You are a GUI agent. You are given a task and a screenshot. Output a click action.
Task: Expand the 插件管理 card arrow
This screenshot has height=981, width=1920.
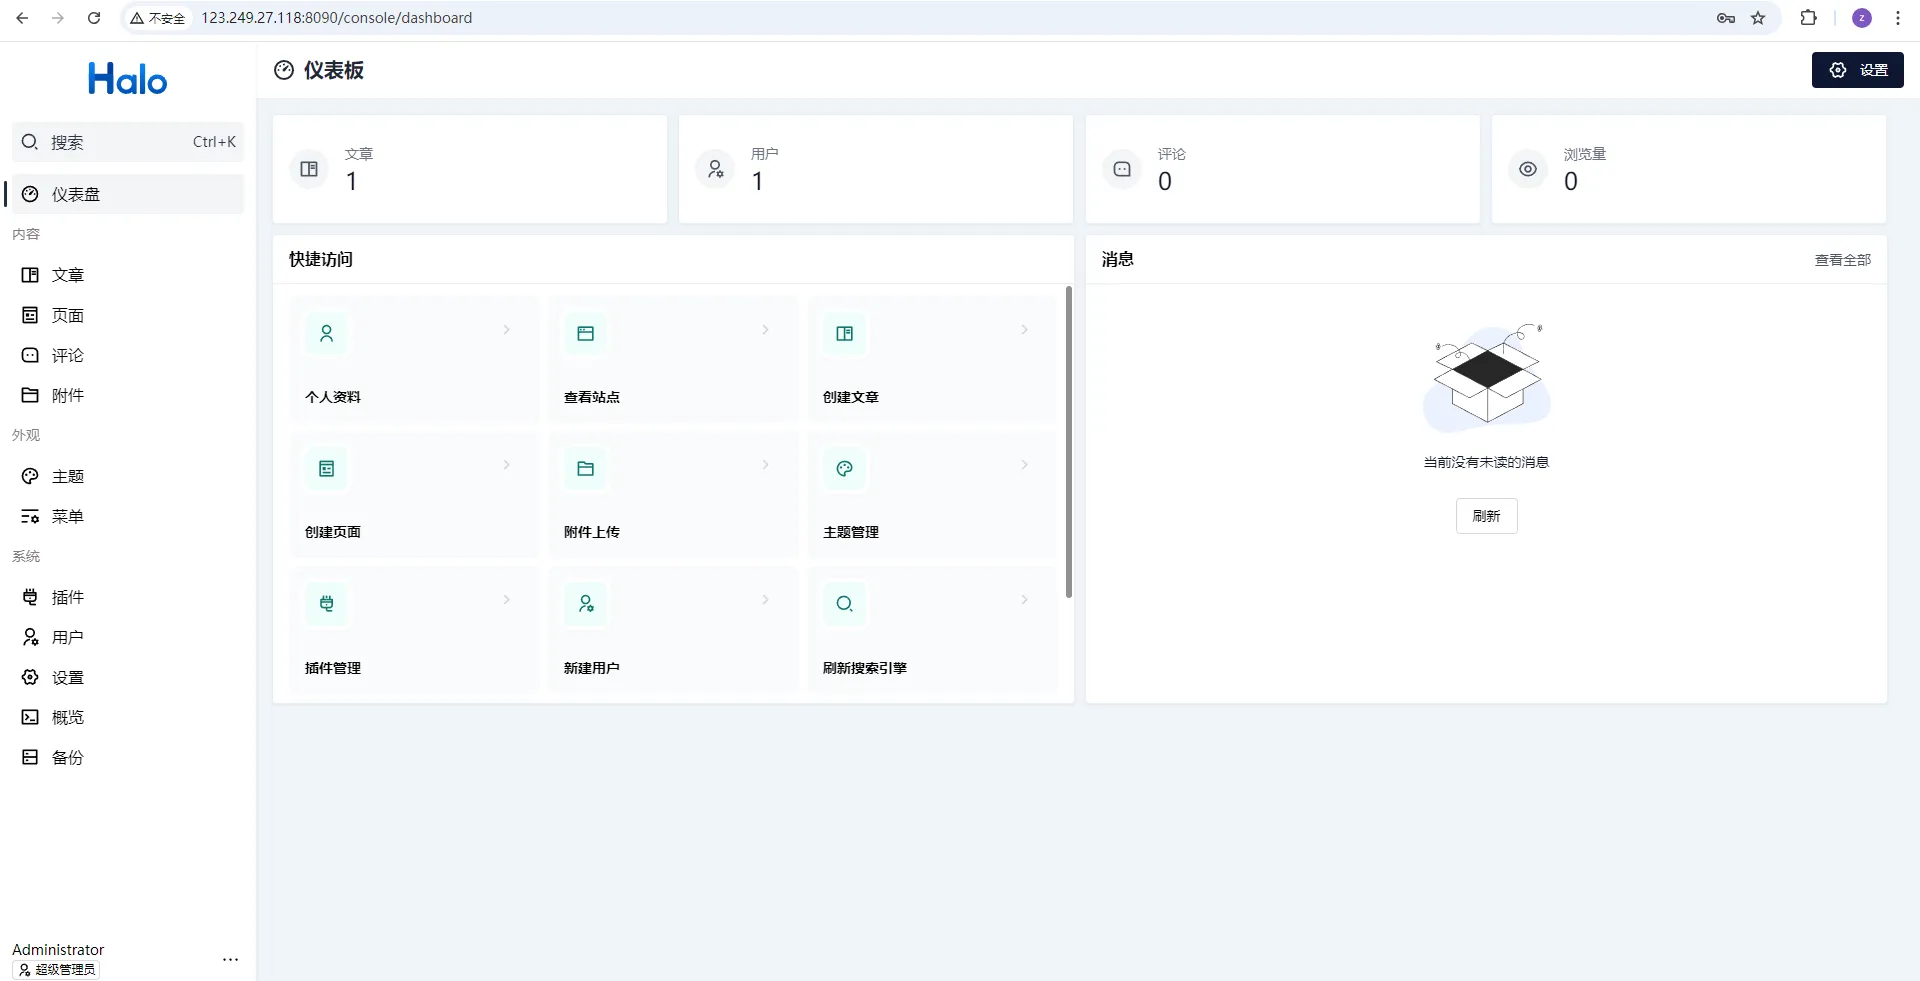pyautogui.click(x=507, y=599)
